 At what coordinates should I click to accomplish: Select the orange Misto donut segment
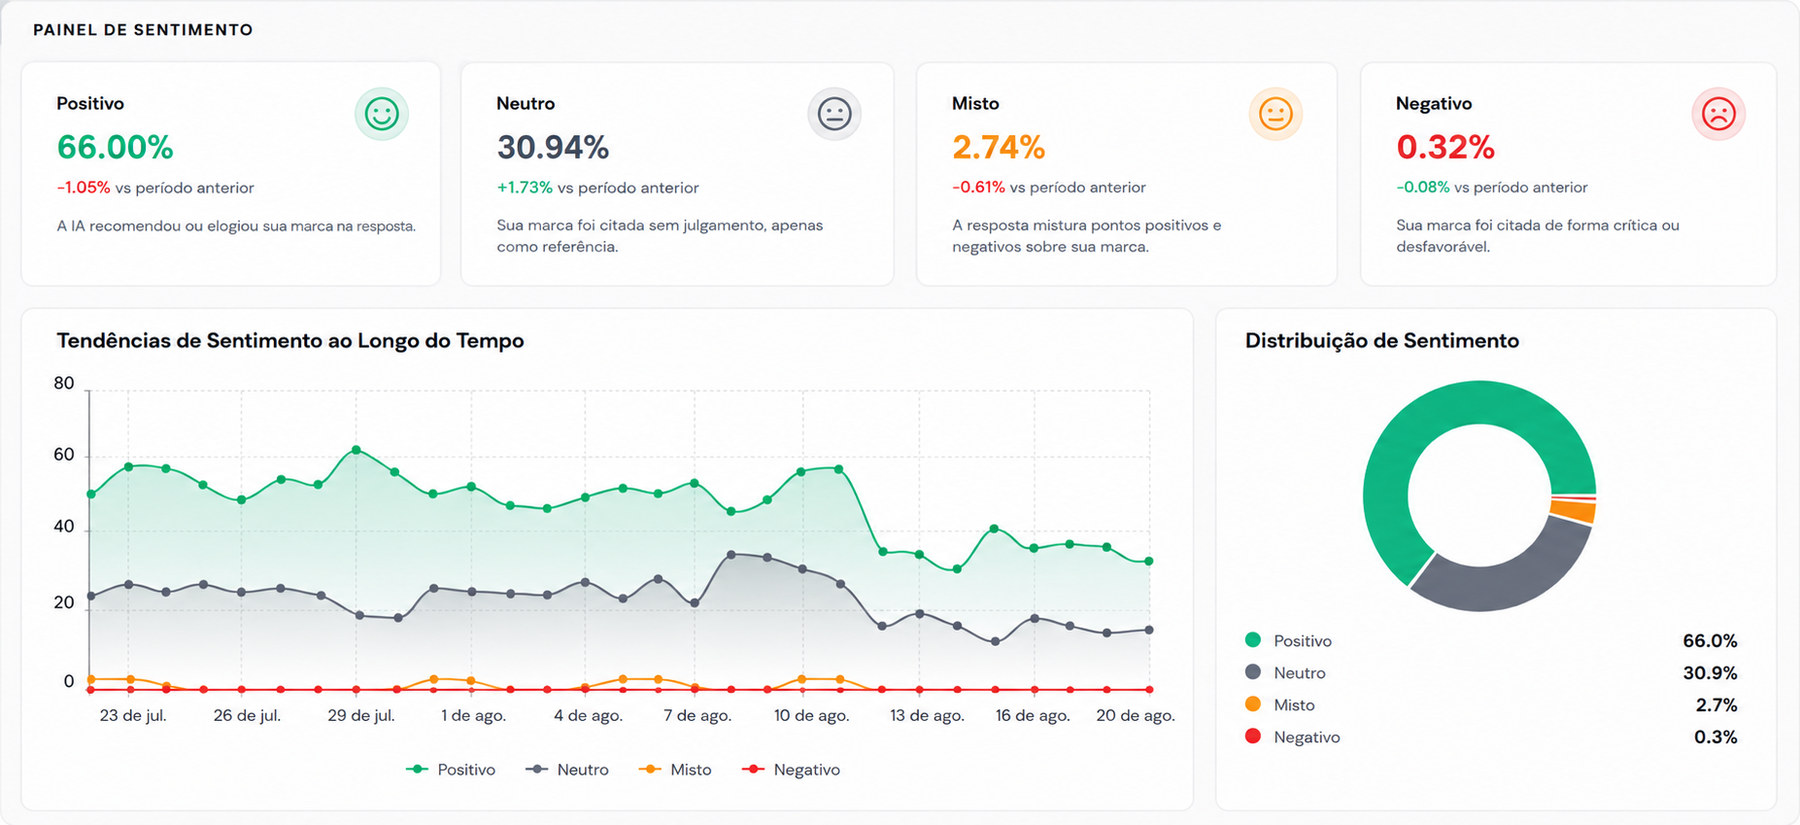[1573, 511]
